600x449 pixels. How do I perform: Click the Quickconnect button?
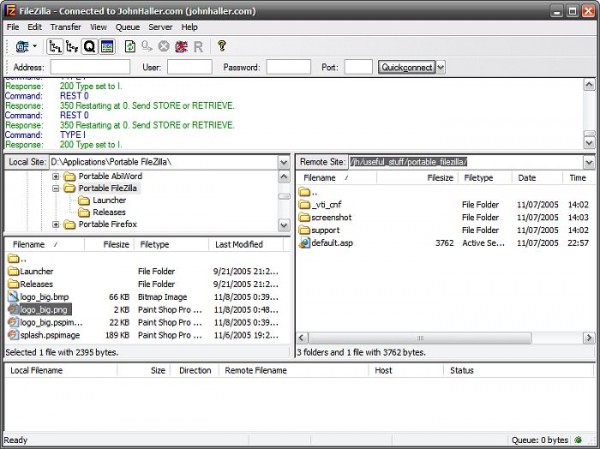405,67
